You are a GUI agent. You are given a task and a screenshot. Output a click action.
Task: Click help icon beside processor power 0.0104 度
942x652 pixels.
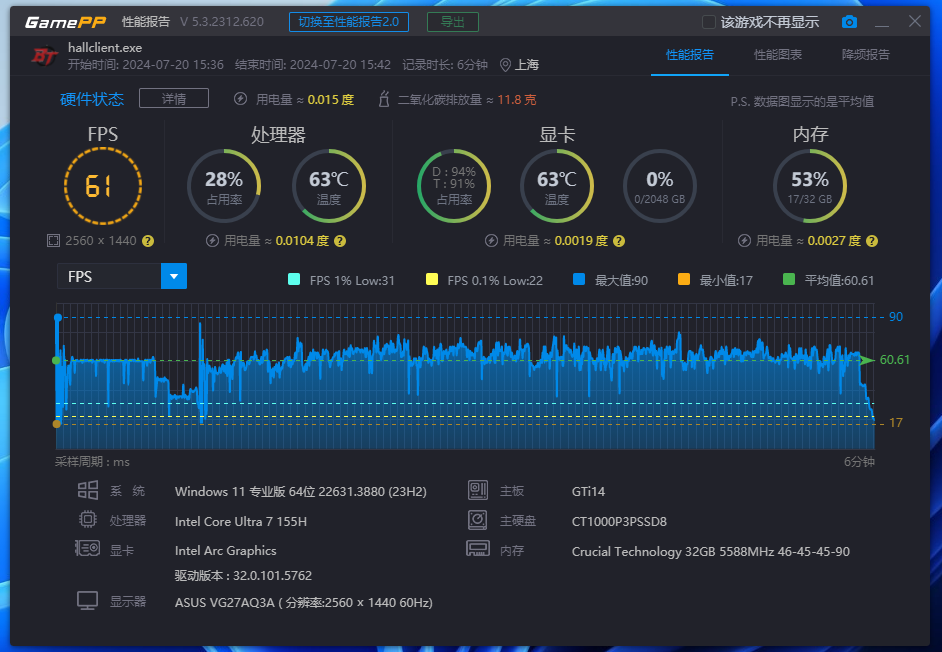[x=339, y=241]
